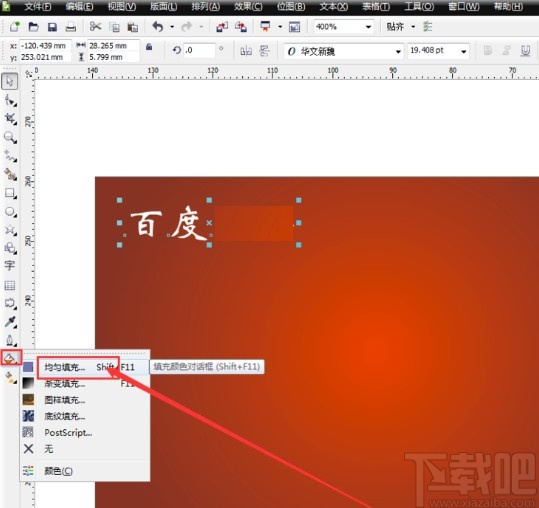Select the Smart fill tool
This screenshot has width=539, height=508.
(x=10, y=175)
